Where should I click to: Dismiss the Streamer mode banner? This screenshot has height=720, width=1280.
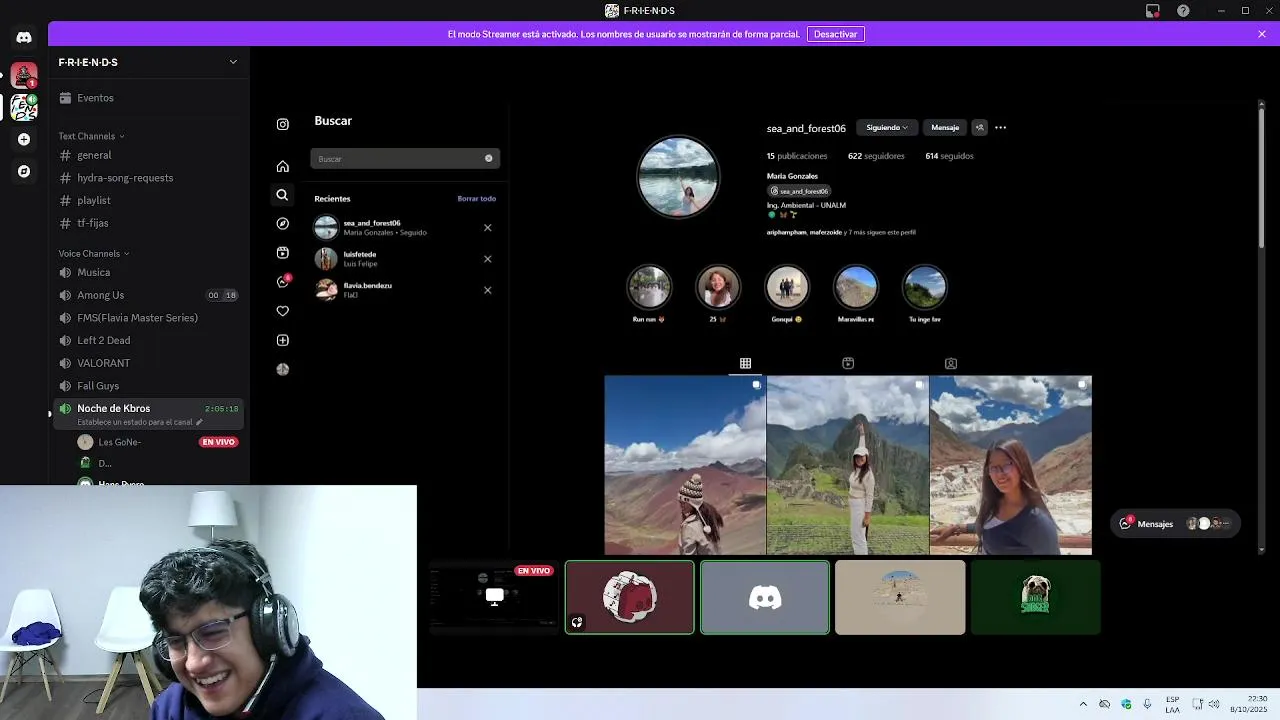(x=1262, y=34)
